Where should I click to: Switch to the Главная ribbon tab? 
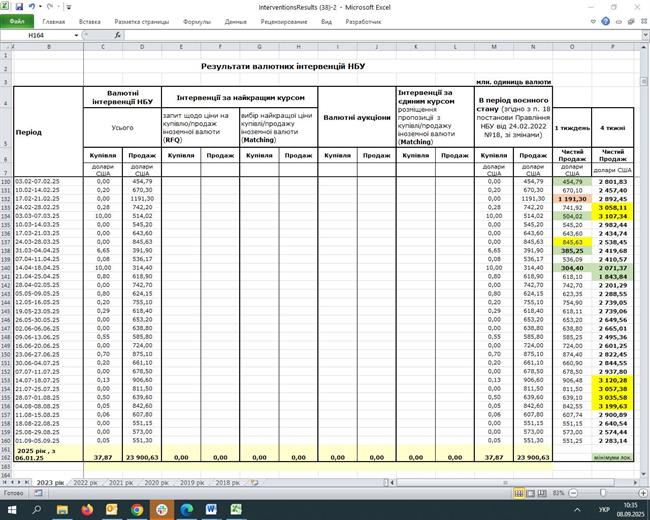53,22
